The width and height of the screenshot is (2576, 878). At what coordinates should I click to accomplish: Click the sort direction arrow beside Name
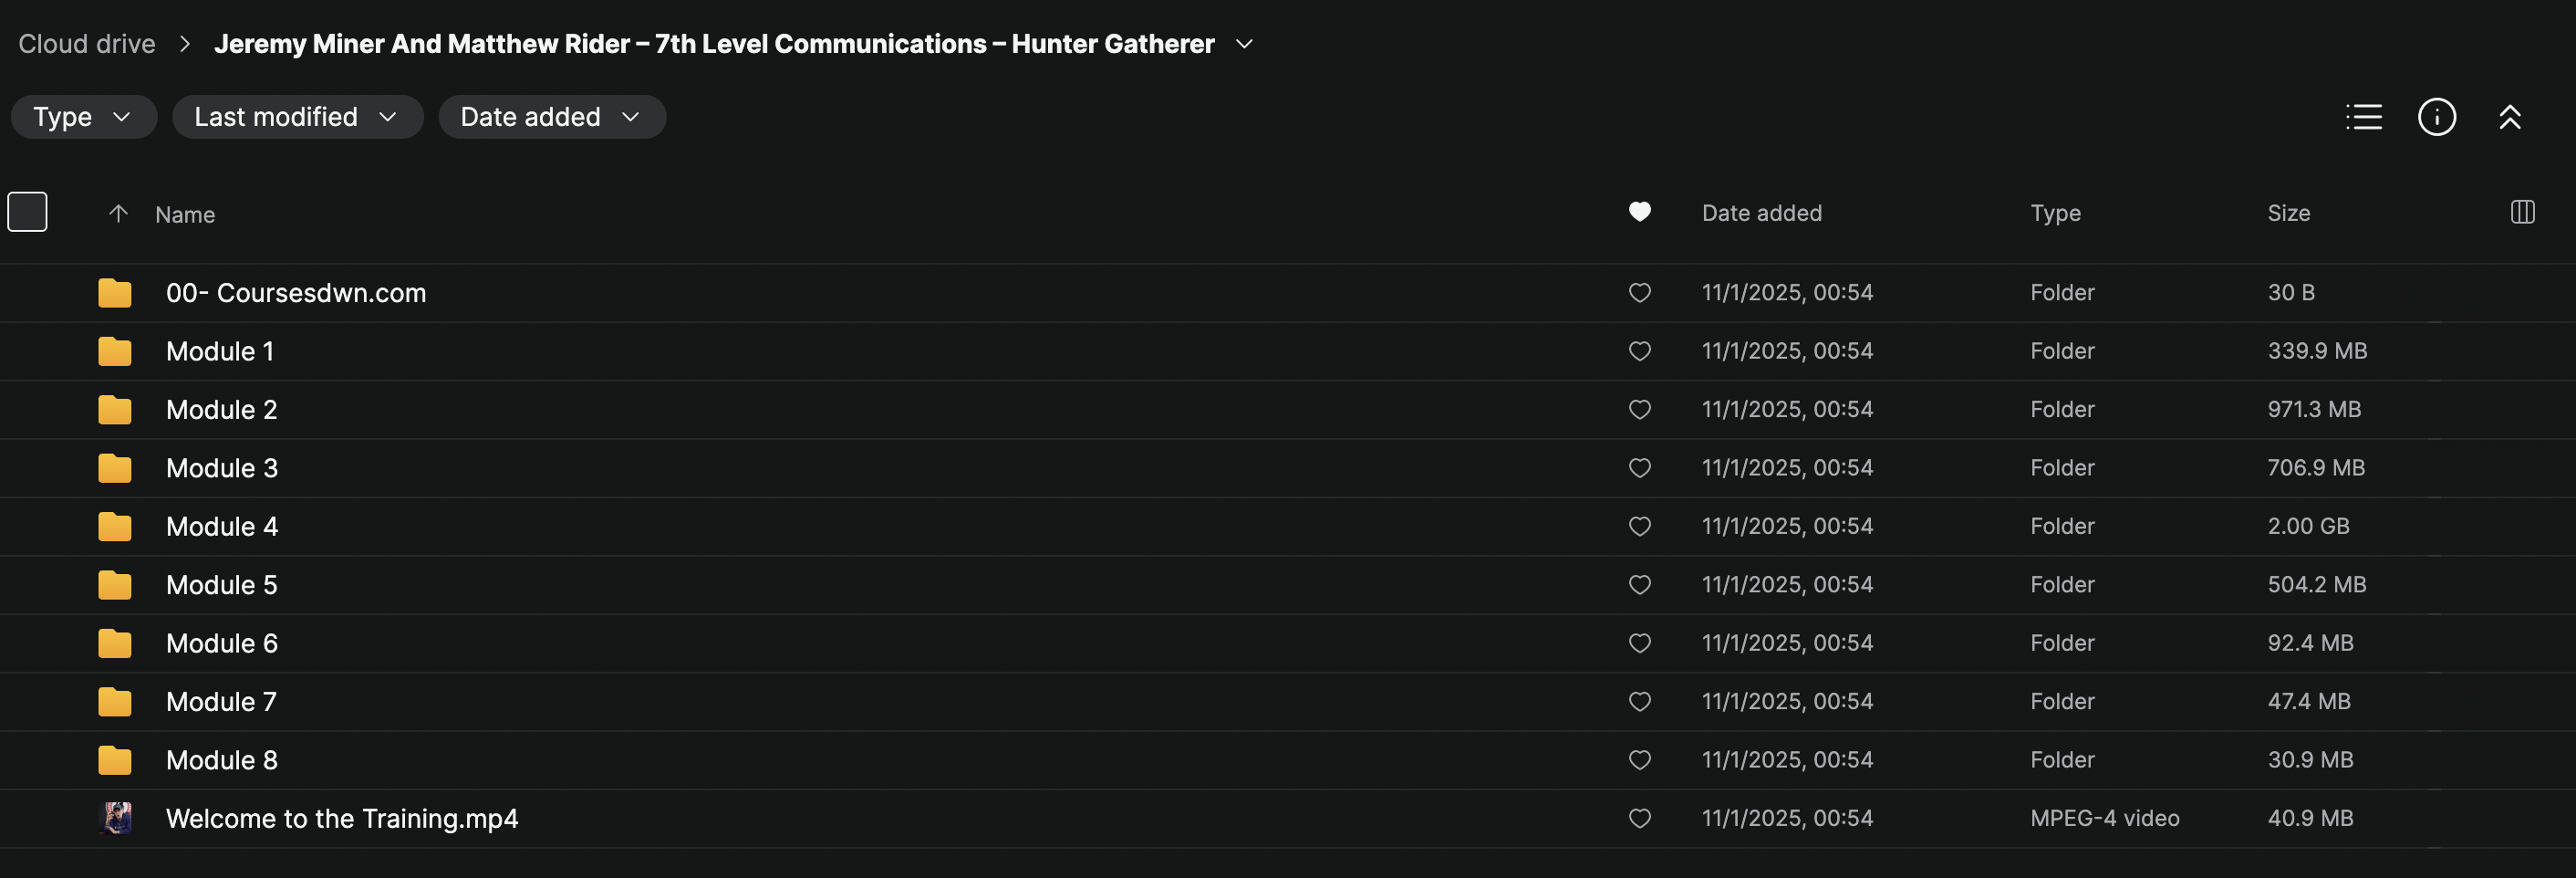118,213
